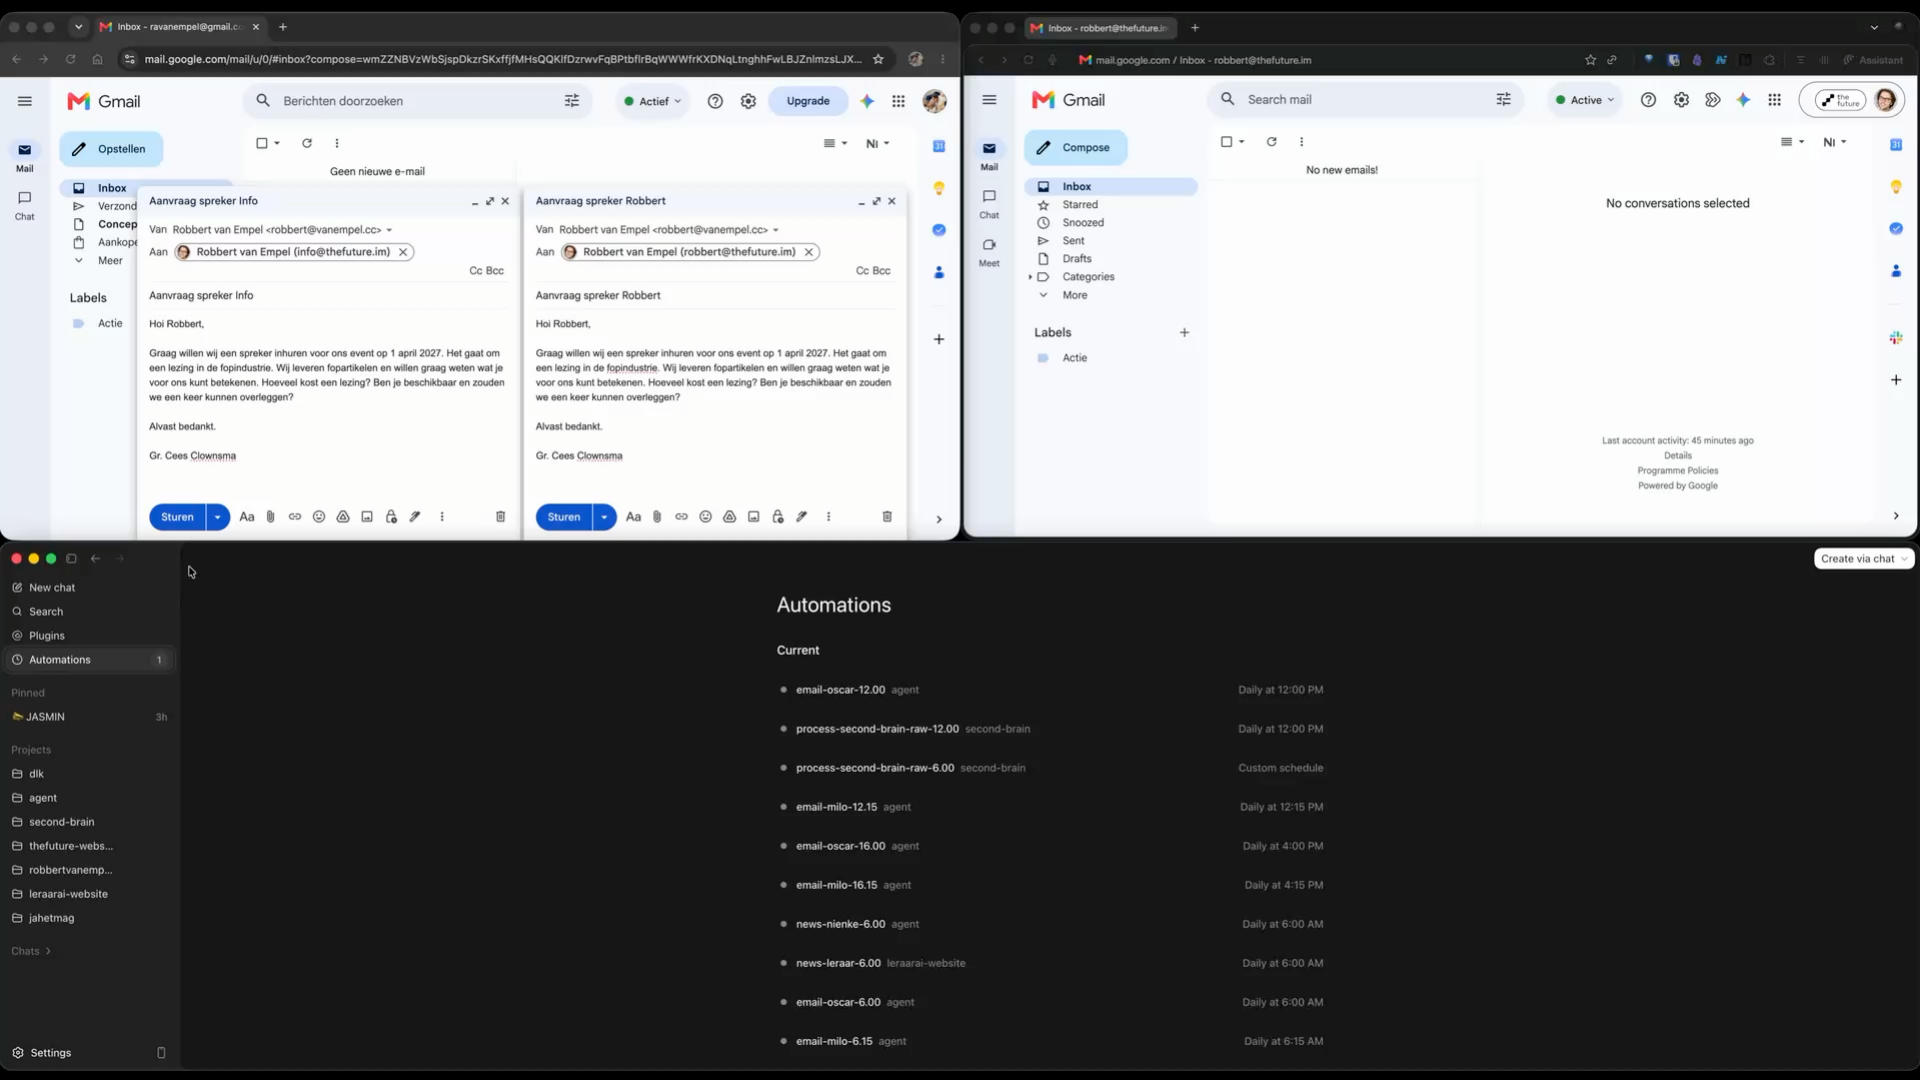Click Opstellen compose button in left Gmail
This screenshot has width=1920, height=1080.
[111, 149]
